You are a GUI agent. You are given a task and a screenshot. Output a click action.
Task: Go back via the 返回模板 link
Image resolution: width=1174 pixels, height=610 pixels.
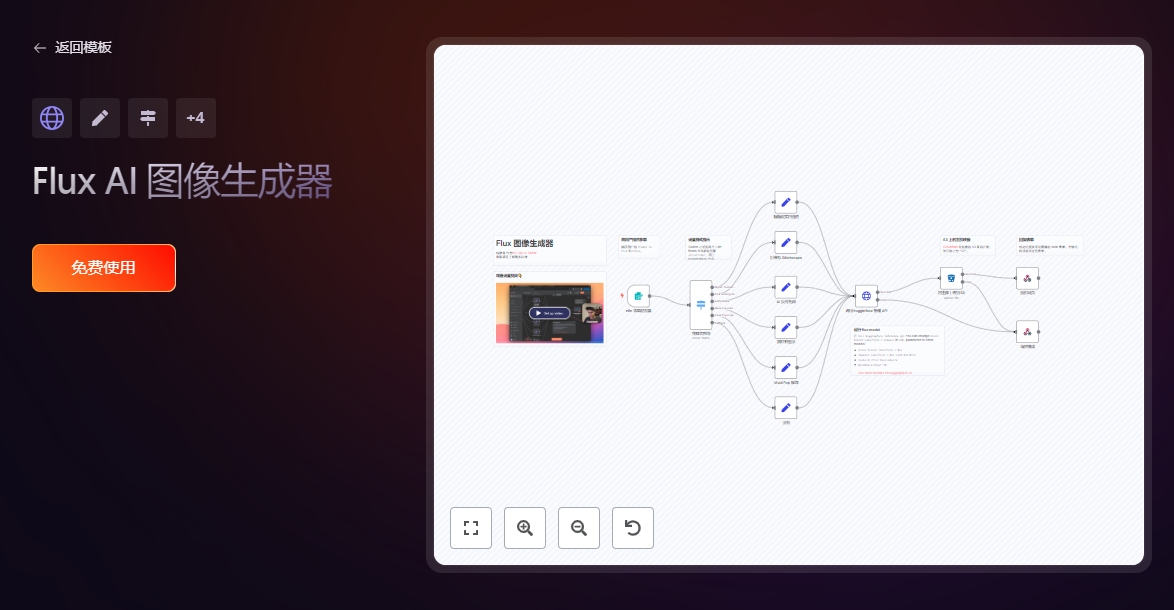72,48
